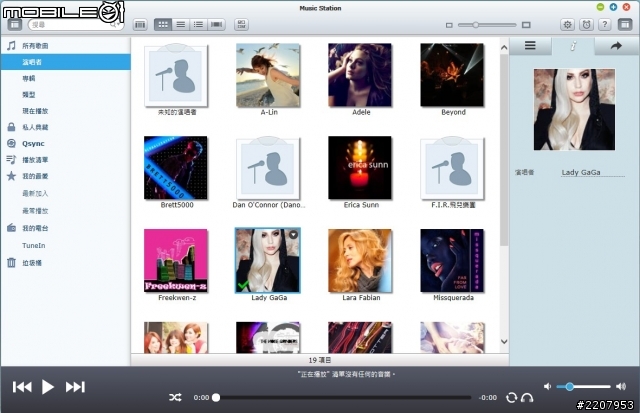Open the unknown artist placeholder thumbnail
The height and width of the screenshot is (413, 640).
tap(176, 75)
